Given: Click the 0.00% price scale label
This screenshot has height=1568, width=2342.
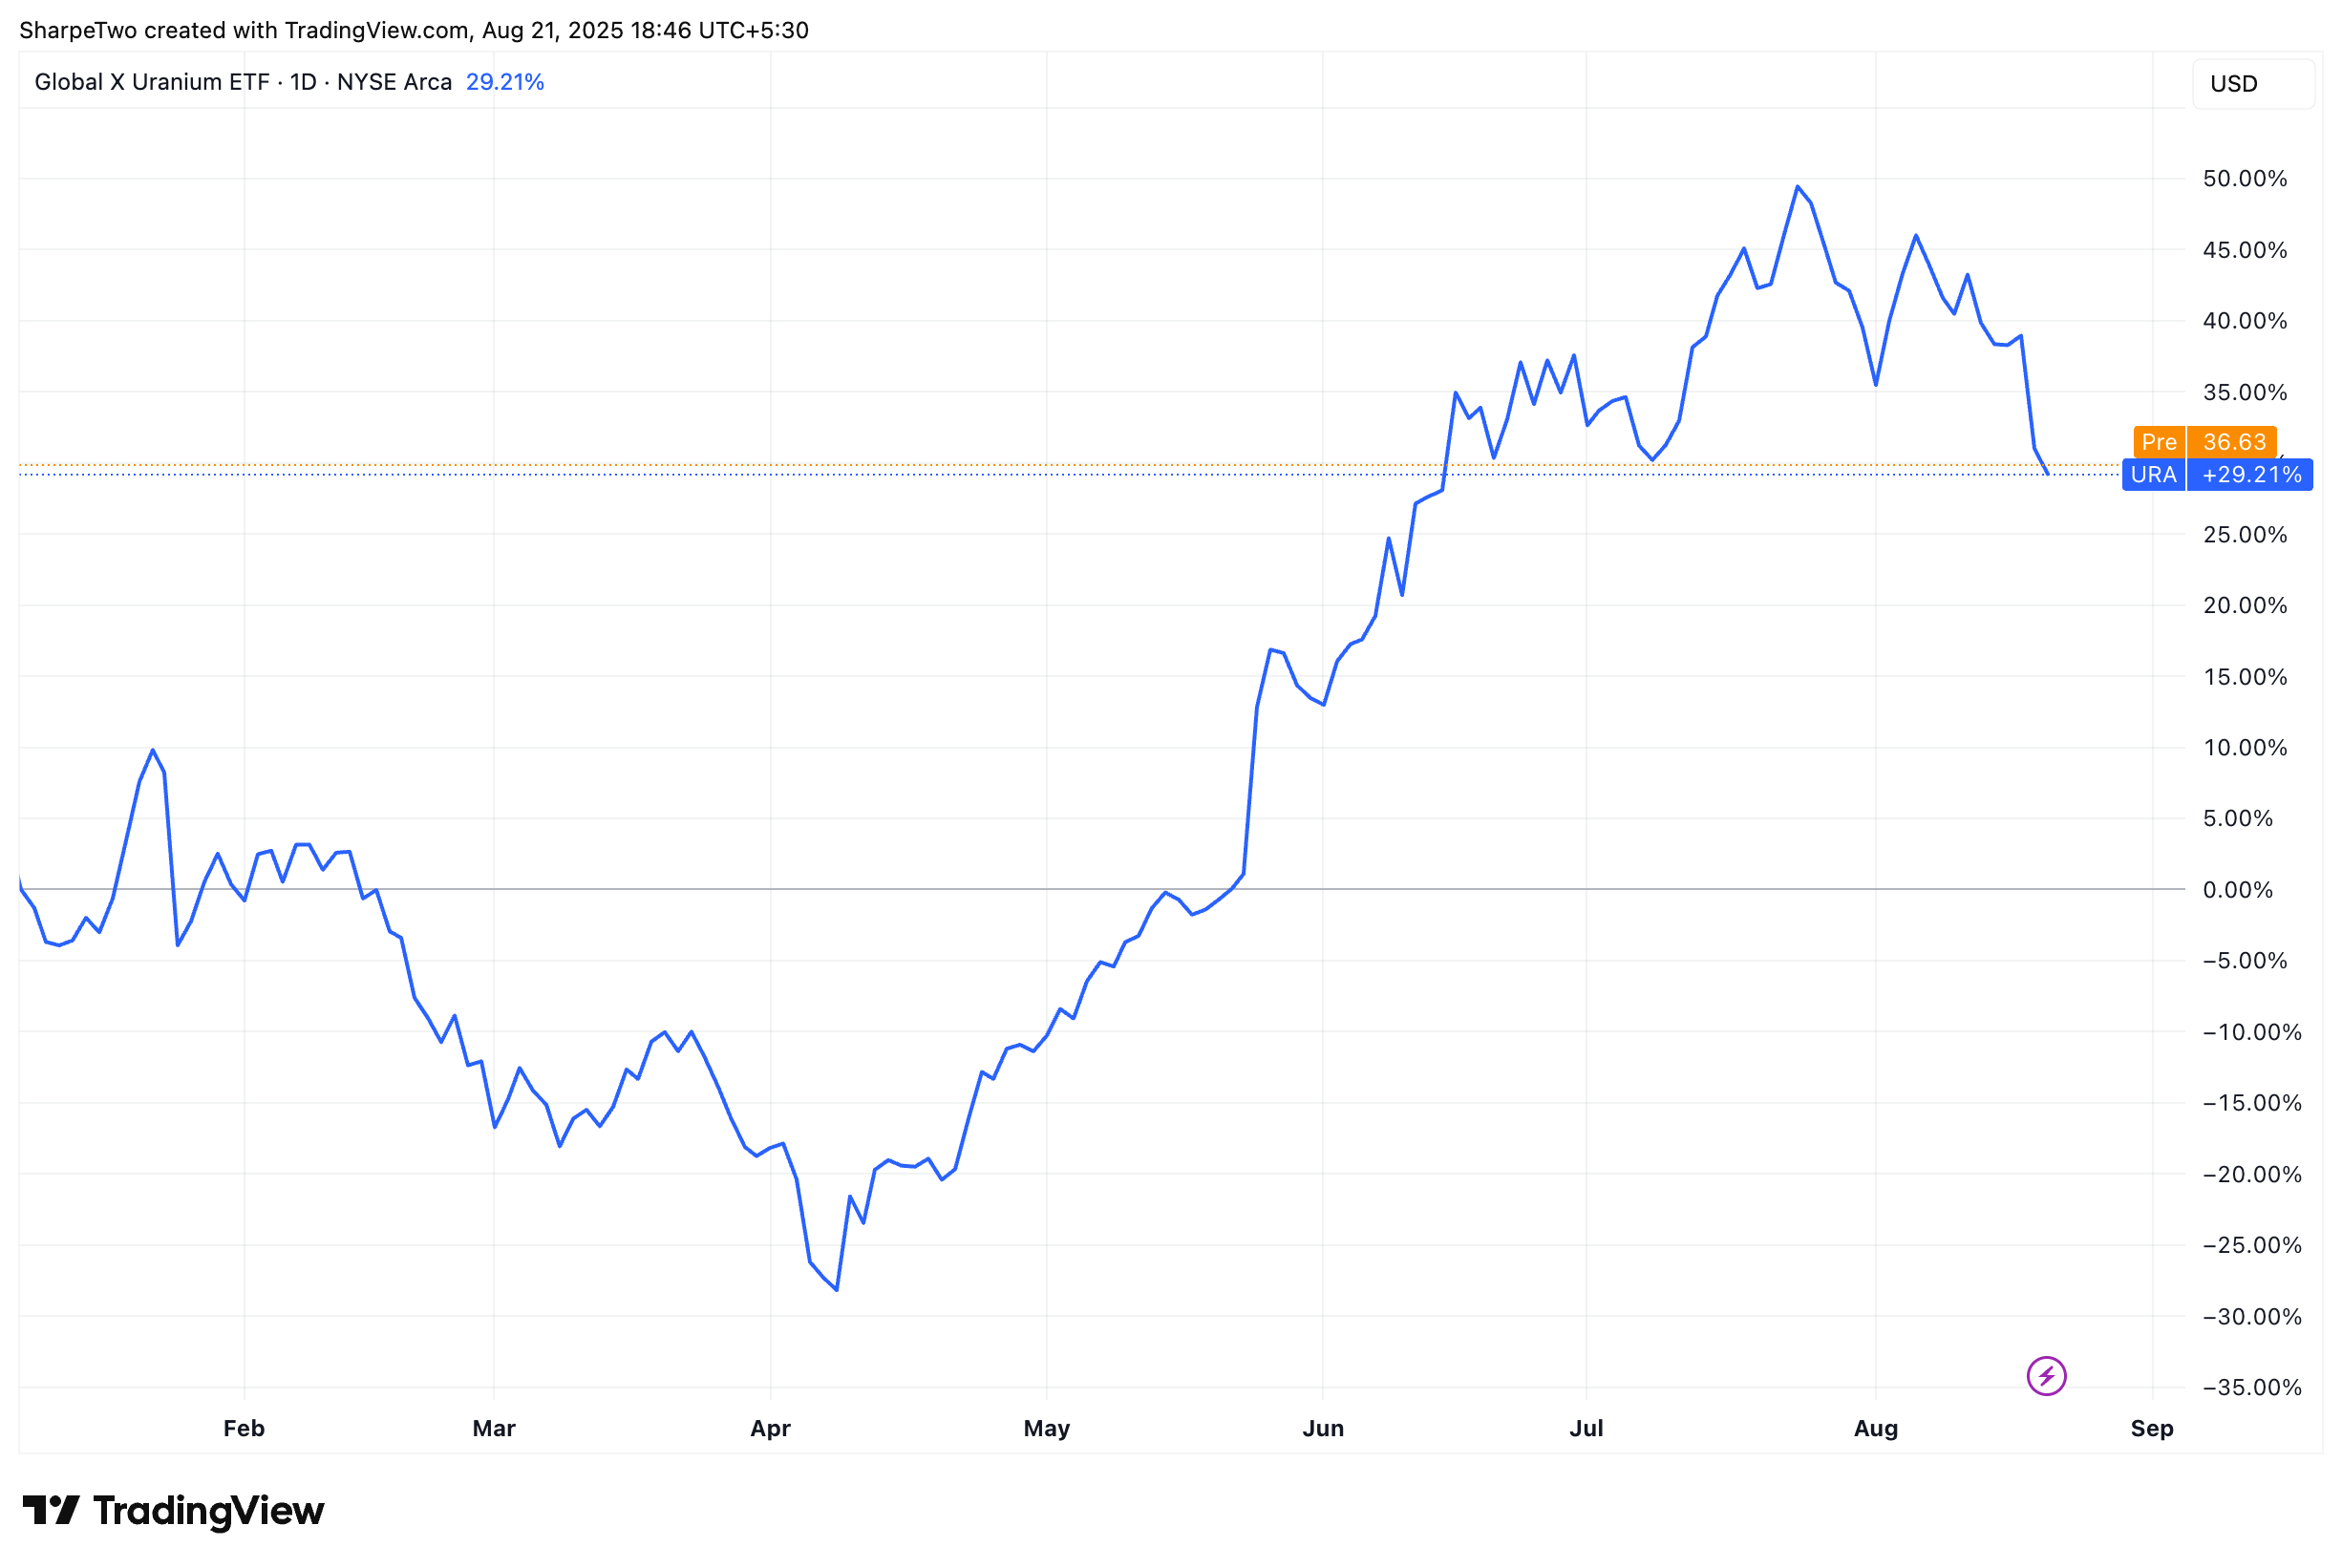Looking at the screenshot, I should click(2237, 890).
